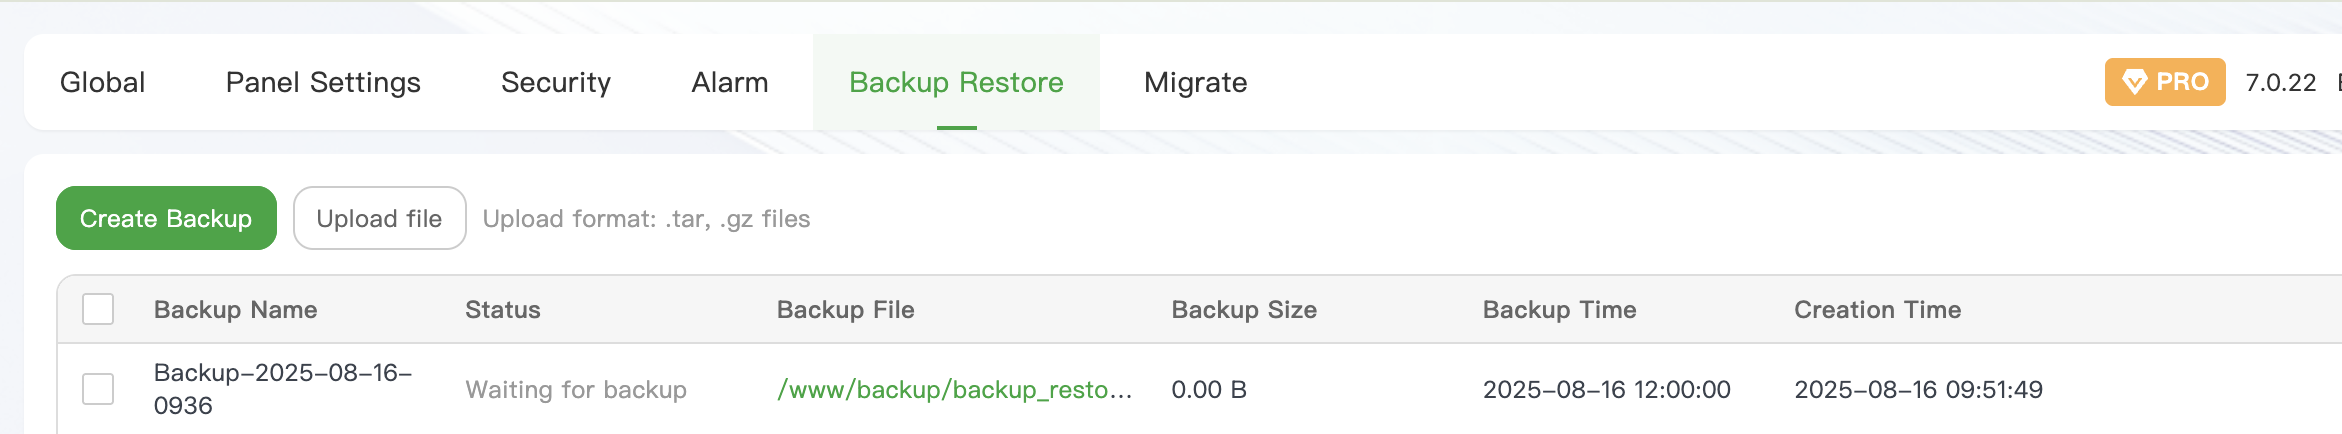
Task: Check the select-all checkbox in table header
Action: point(98,309)
